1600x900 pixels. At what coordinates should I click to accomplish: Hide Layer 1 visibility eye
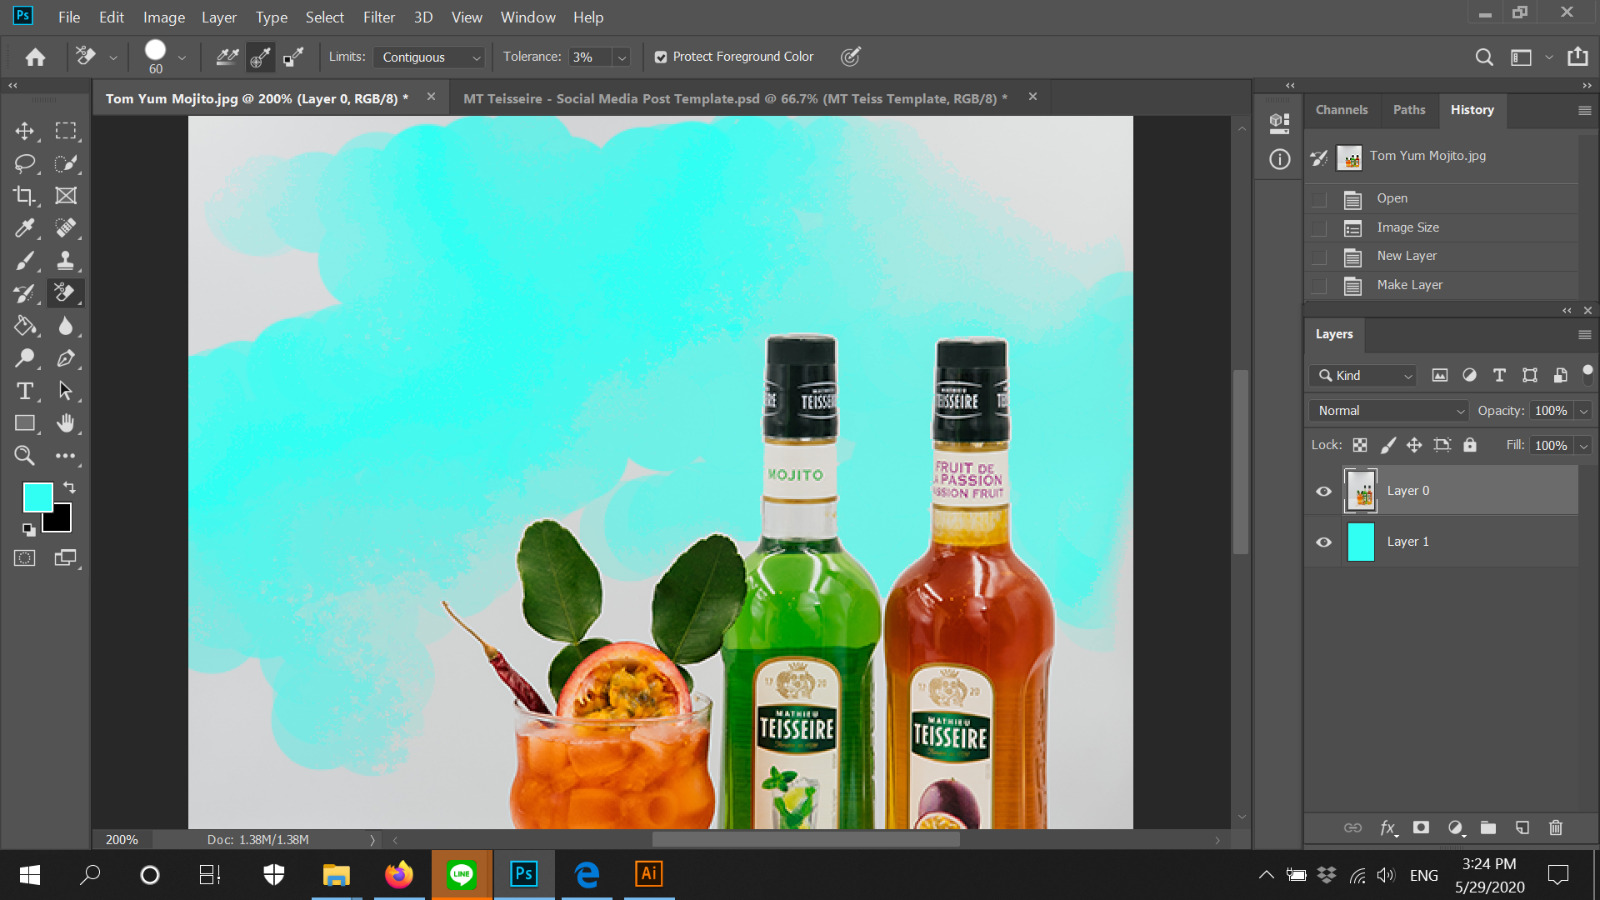[x=1324, y=542]
